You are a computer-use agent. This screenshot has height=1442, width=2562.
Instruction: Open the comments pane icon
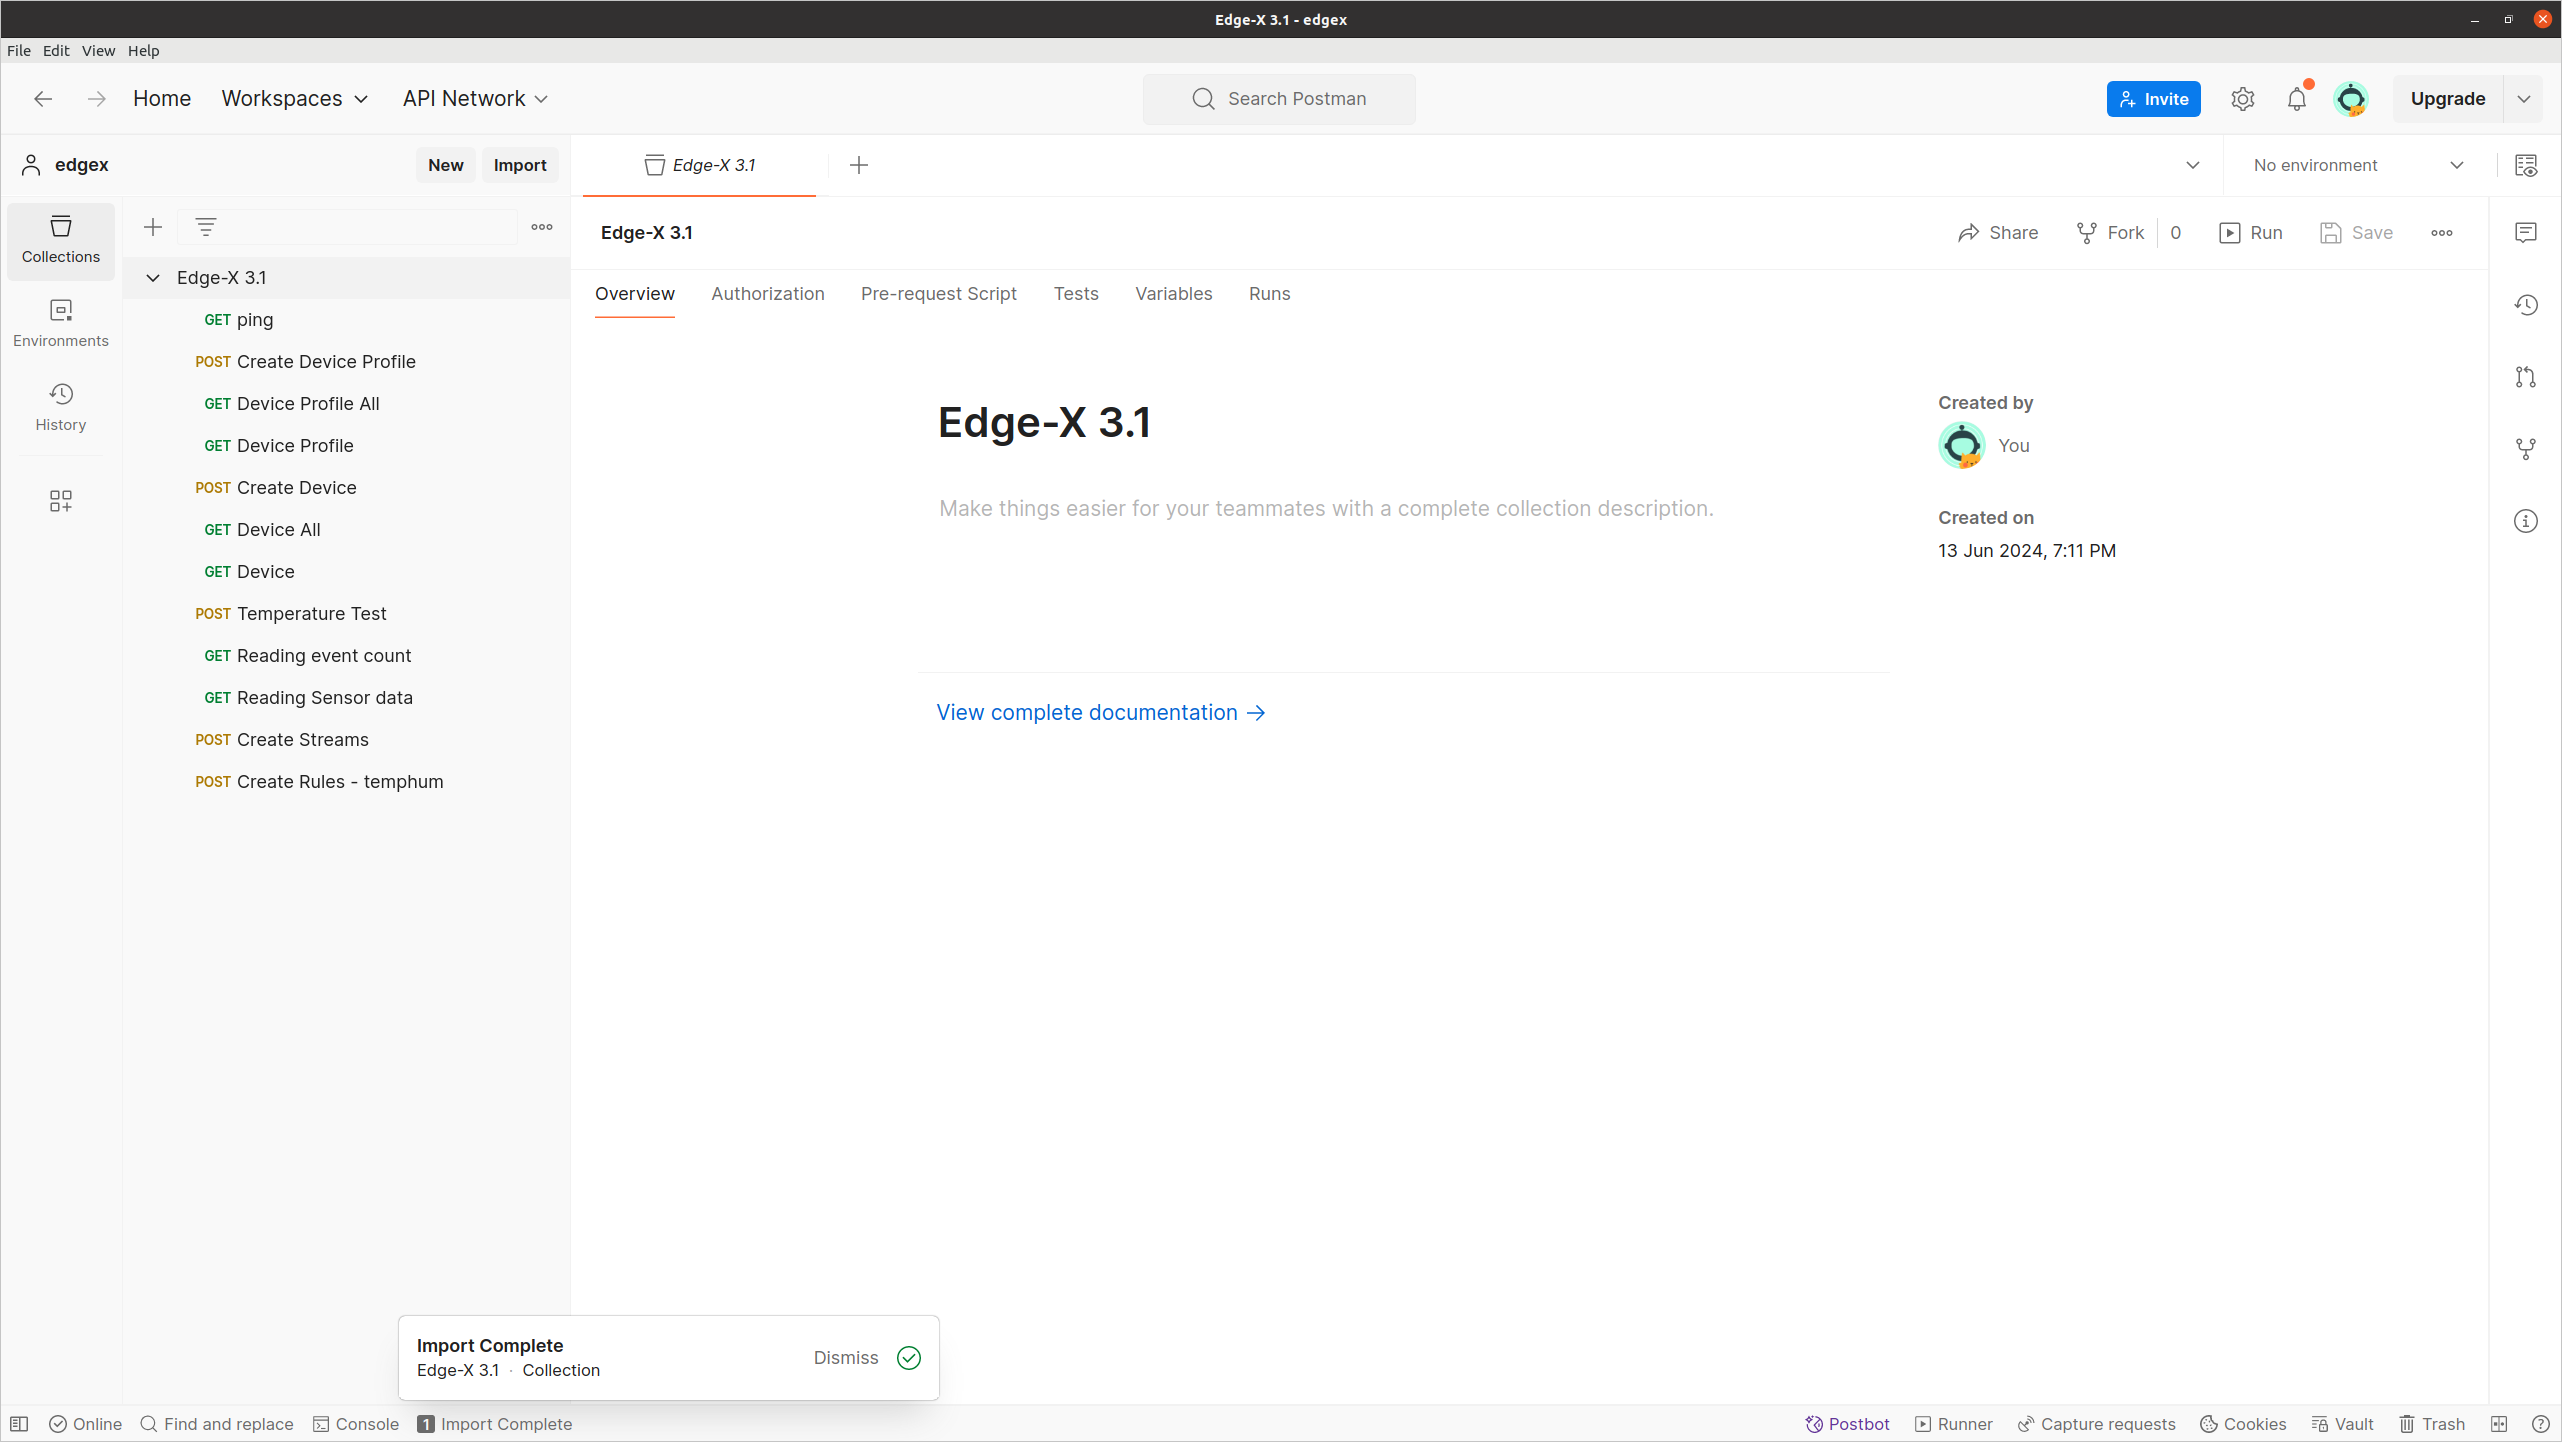(x=2526, y=233)
